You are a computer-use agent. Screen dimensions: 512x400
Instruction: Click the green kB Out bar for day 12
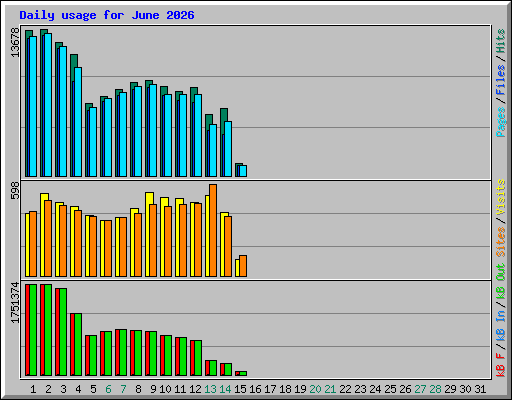coord(198,358)
